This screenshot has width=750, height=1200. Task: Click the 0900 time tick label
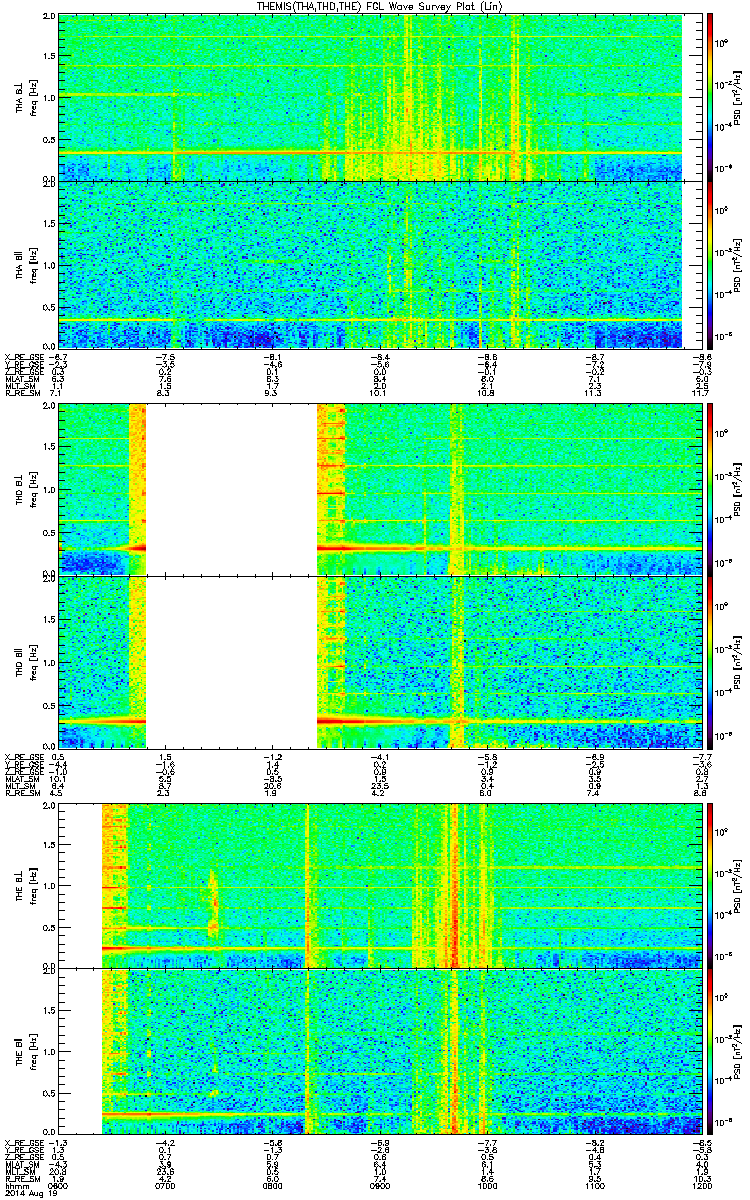click(x=380, y=1186)
